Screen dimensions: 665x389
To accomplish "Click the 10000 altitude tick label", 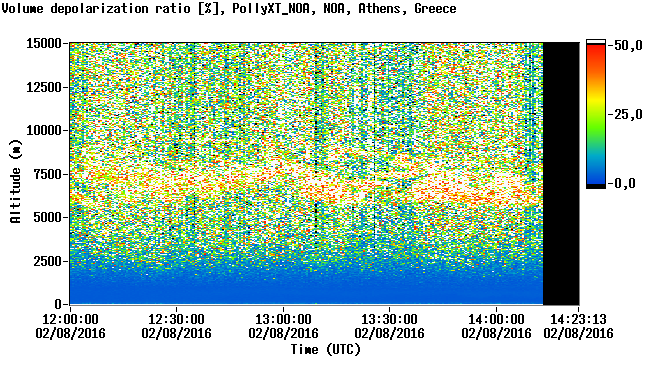I will pos(44,131).
